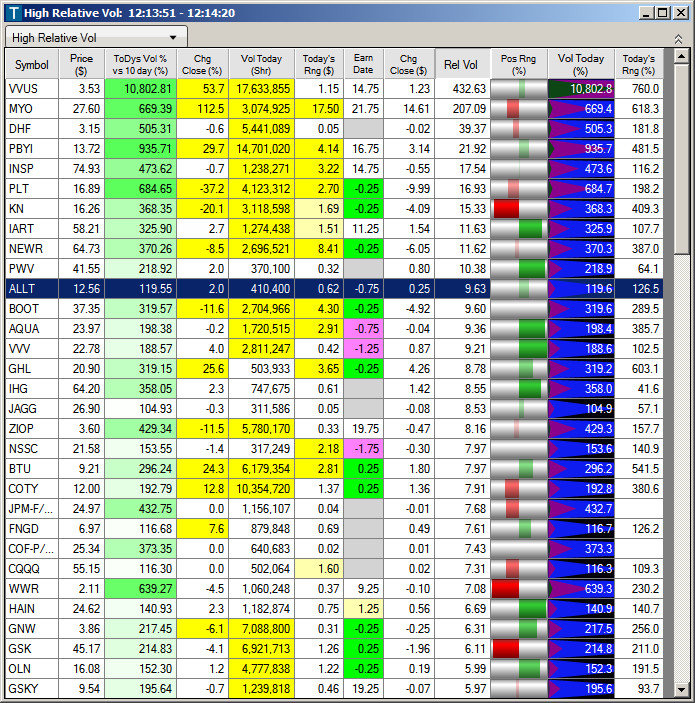Click the scrollbar down arrow
The image size is (695, 703).
682,690
